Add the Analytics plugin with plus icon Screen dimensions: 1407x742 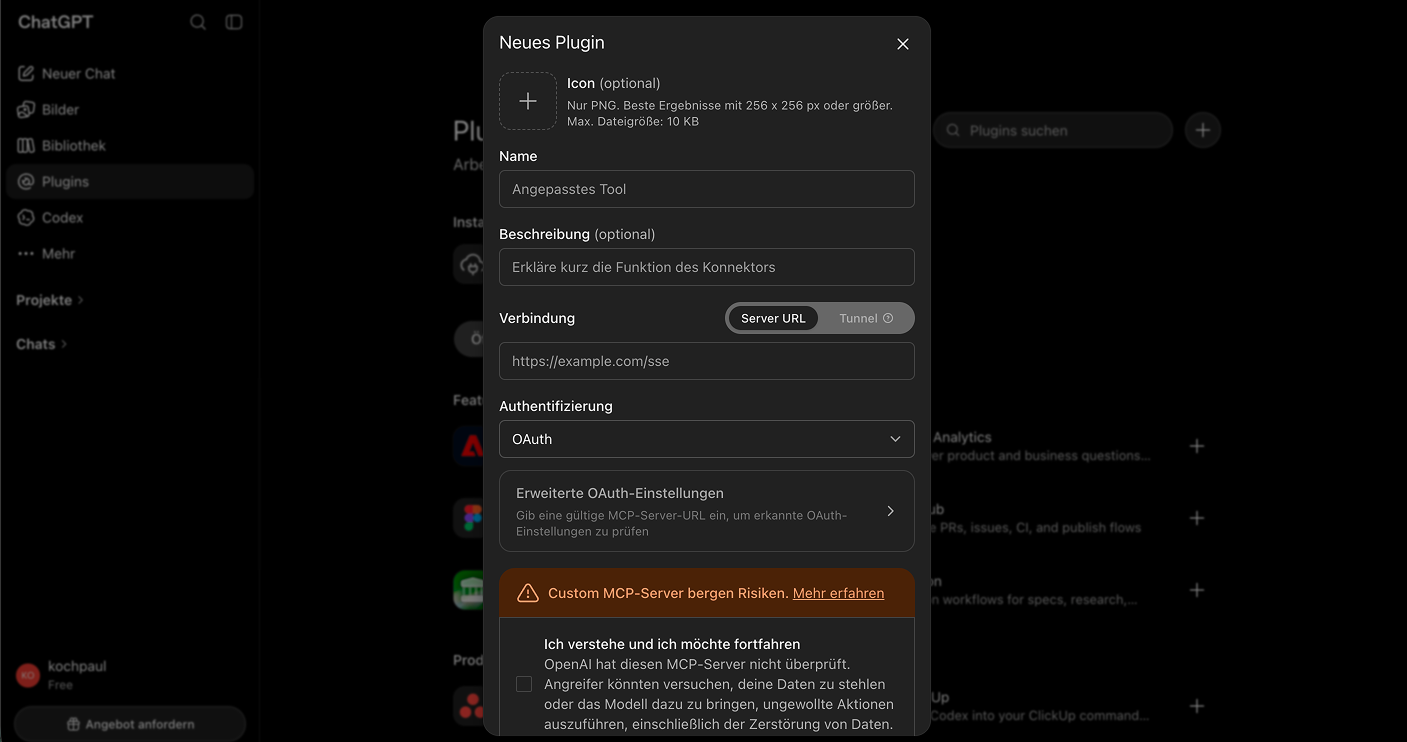(x=1197, y=446)
